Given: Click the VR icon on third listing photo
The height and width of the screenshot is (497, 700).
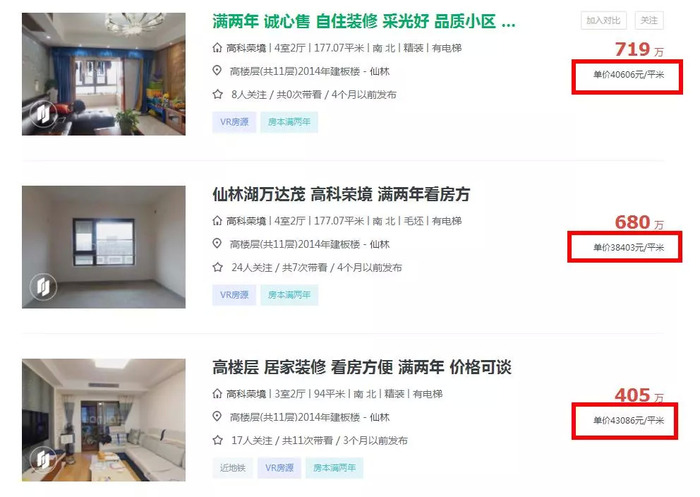Looking at the screenshot, I should pyautogui.click(x=43, y=459).
